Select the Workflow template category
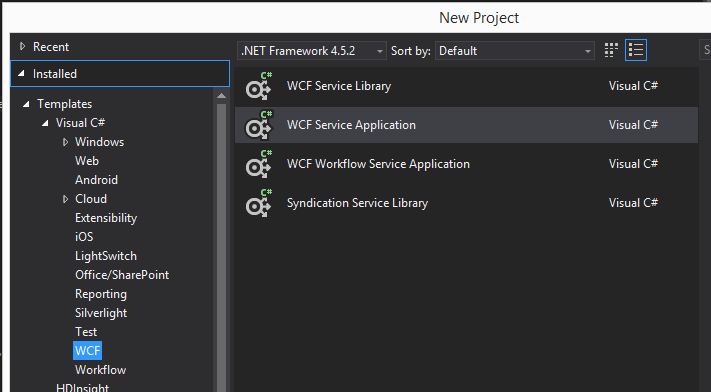Screen dimensions: 711x392 pyautogui.click(x=100, y=370)
